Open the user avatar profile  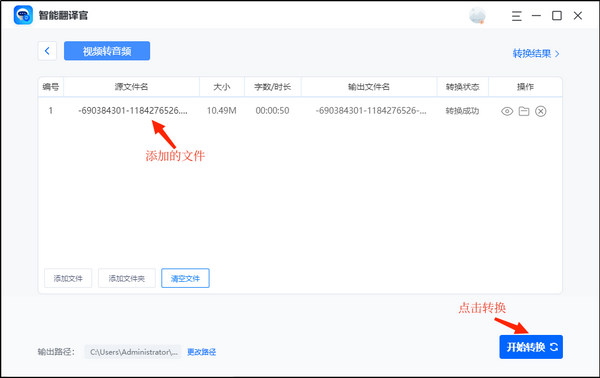pyautogui.click(x=477, y=16)
